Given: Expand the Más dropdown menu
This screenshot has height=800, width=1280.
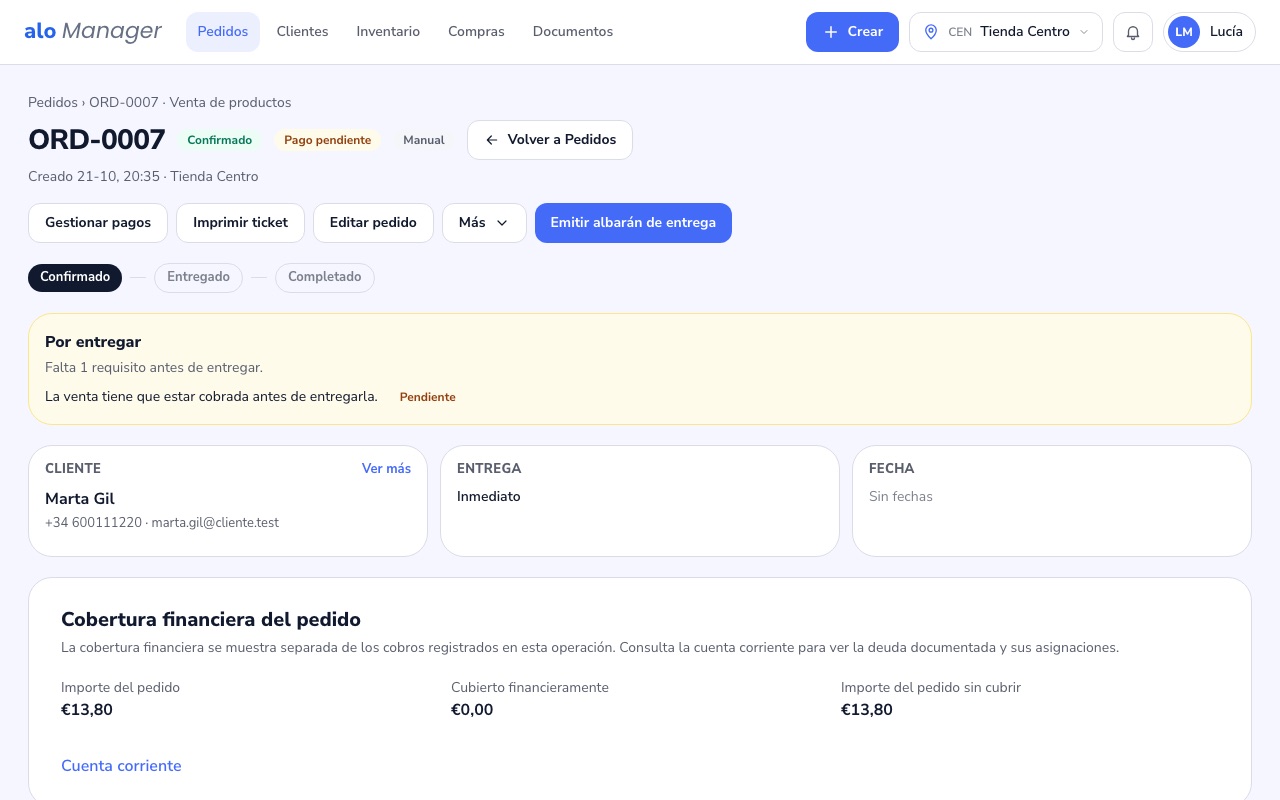Looking at the screenshot, I should [x=484, y=223].
